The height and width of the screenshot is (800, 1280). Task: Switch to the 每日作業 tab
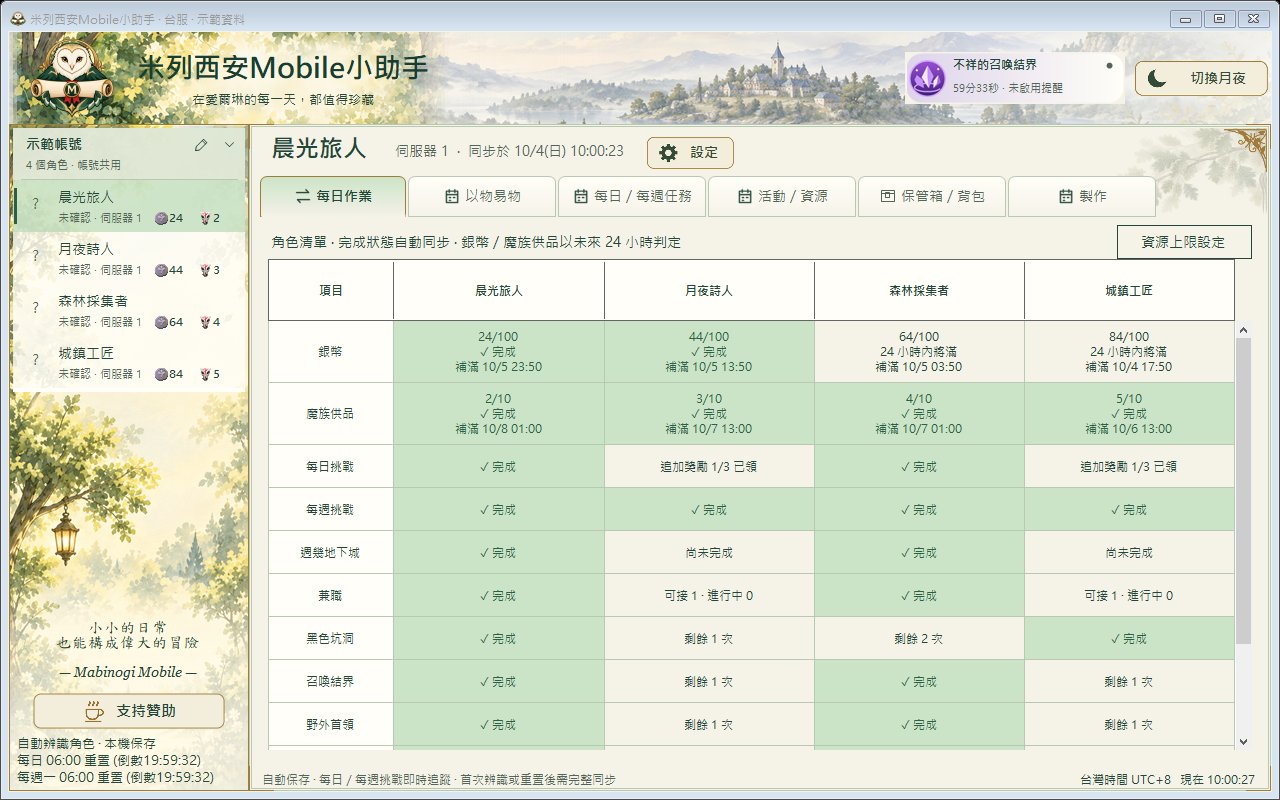(x=333, y=197)
